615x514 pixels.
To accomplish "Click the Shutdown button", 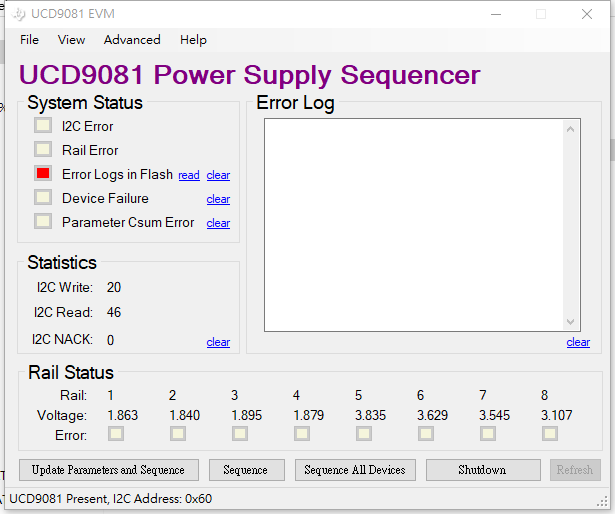I will point(483,470).
